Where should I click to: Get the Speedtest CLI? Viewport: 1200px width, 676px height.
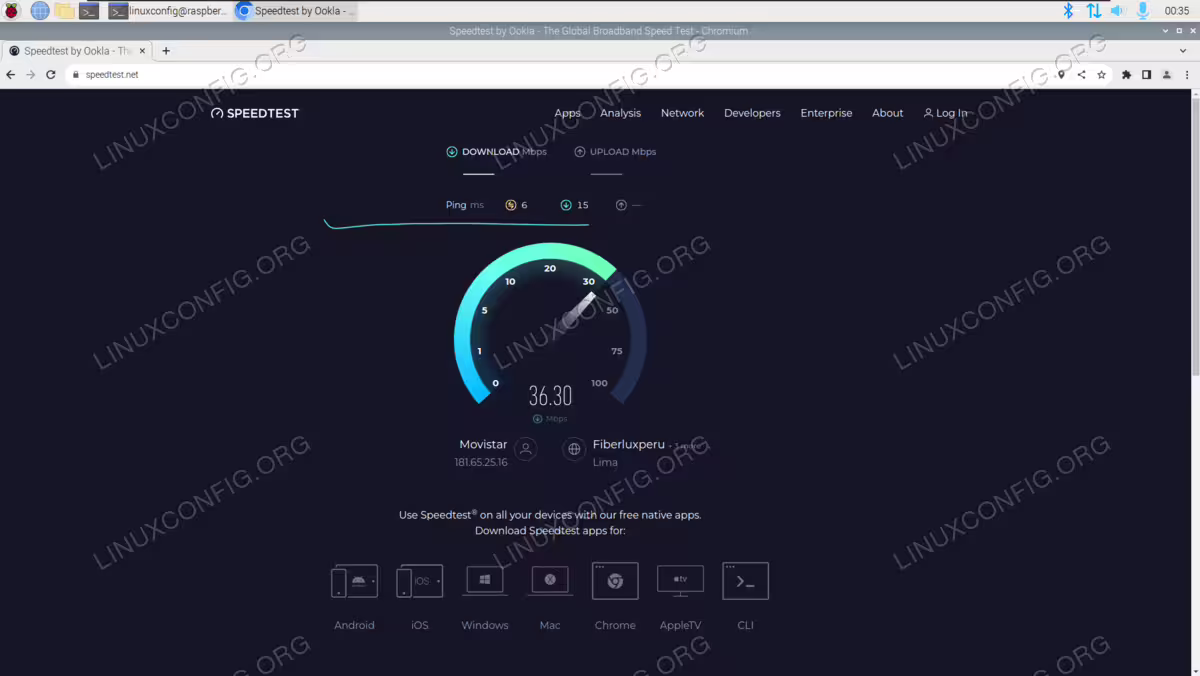745,597
